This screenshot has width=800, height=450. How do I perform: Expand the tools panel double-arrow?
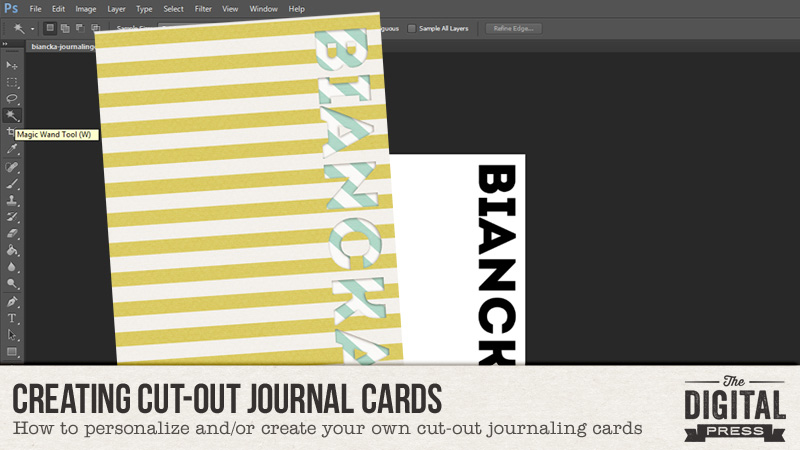5,44
